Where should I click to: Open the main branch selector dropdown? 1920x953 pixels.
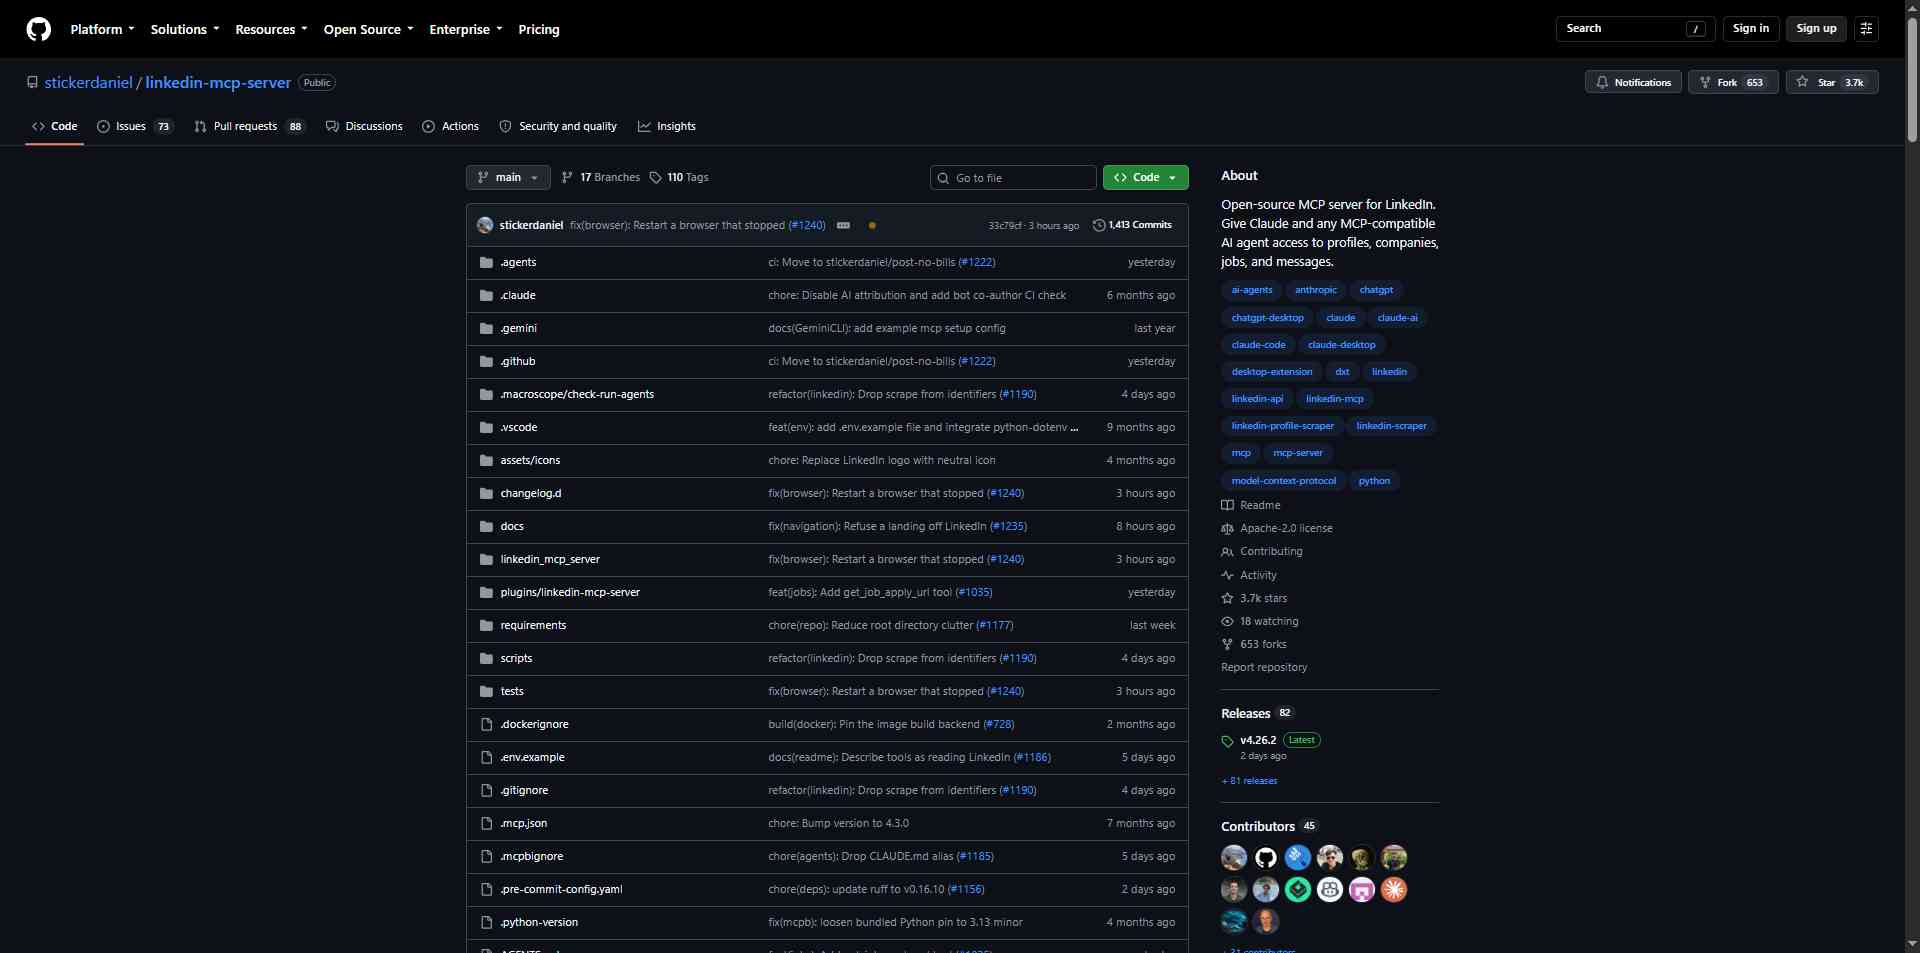508,177
